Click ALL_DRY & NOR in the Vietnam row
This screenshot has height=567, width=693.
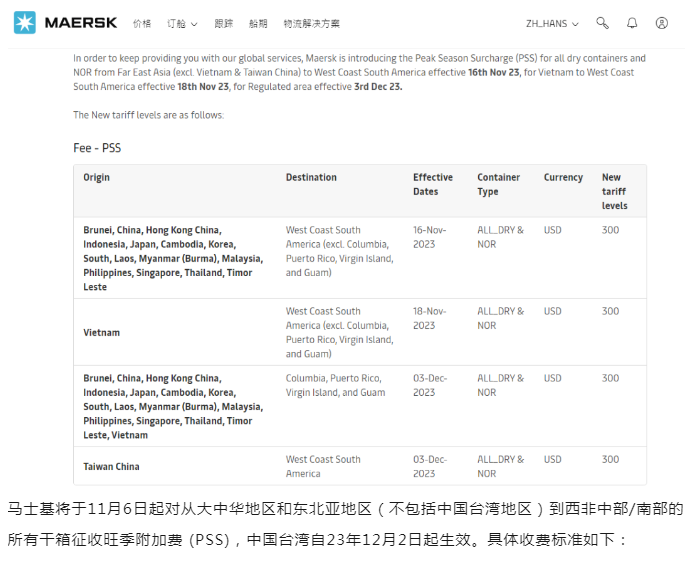point(500,318)
